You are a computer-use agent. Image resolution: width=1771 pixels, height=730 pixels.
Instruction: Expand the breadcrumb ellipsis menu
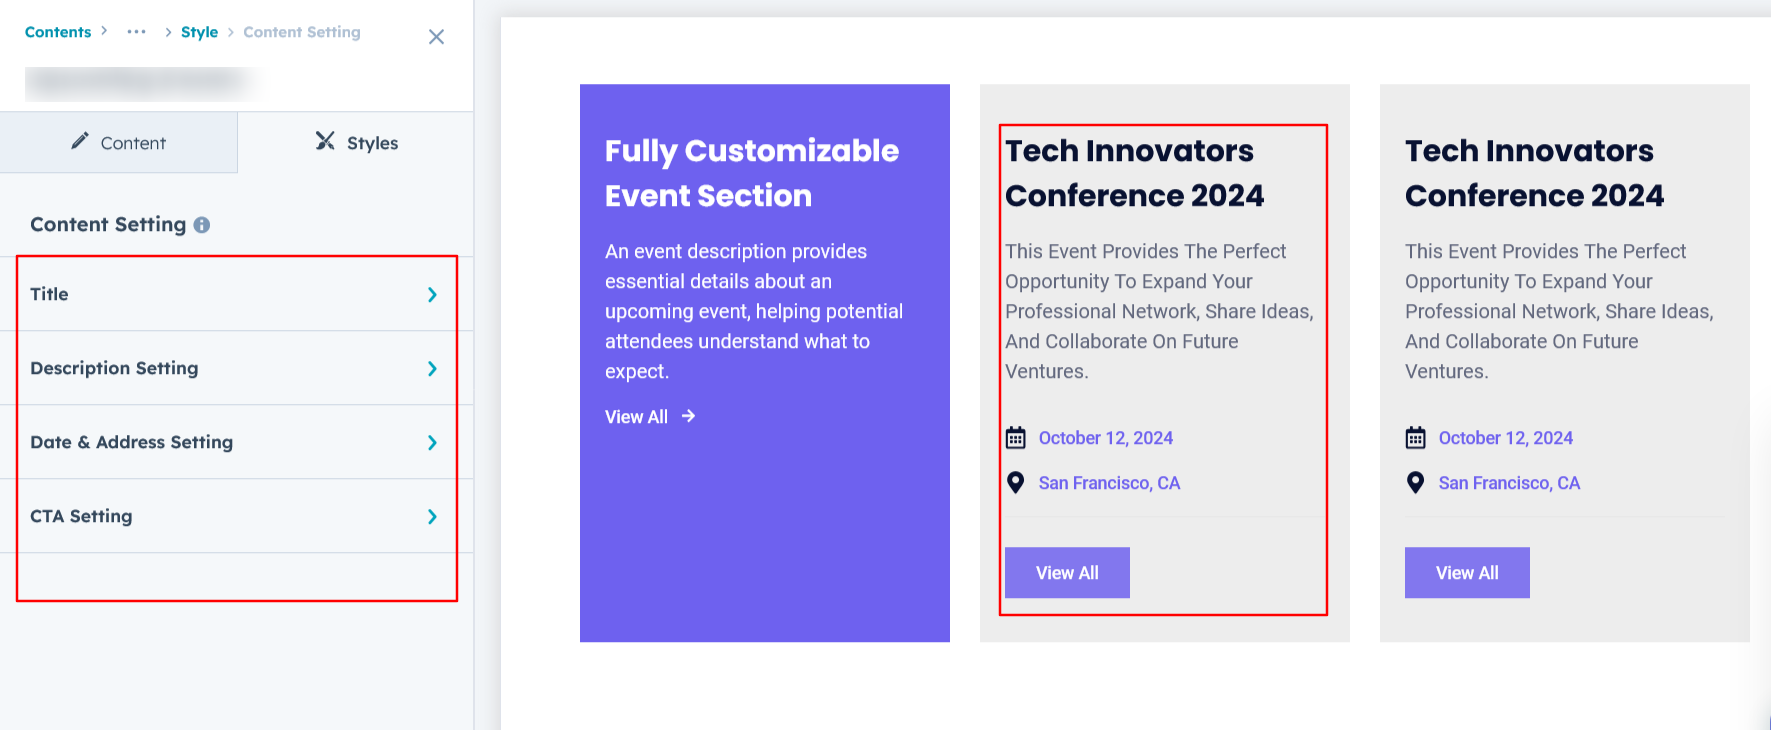[137, 32]
